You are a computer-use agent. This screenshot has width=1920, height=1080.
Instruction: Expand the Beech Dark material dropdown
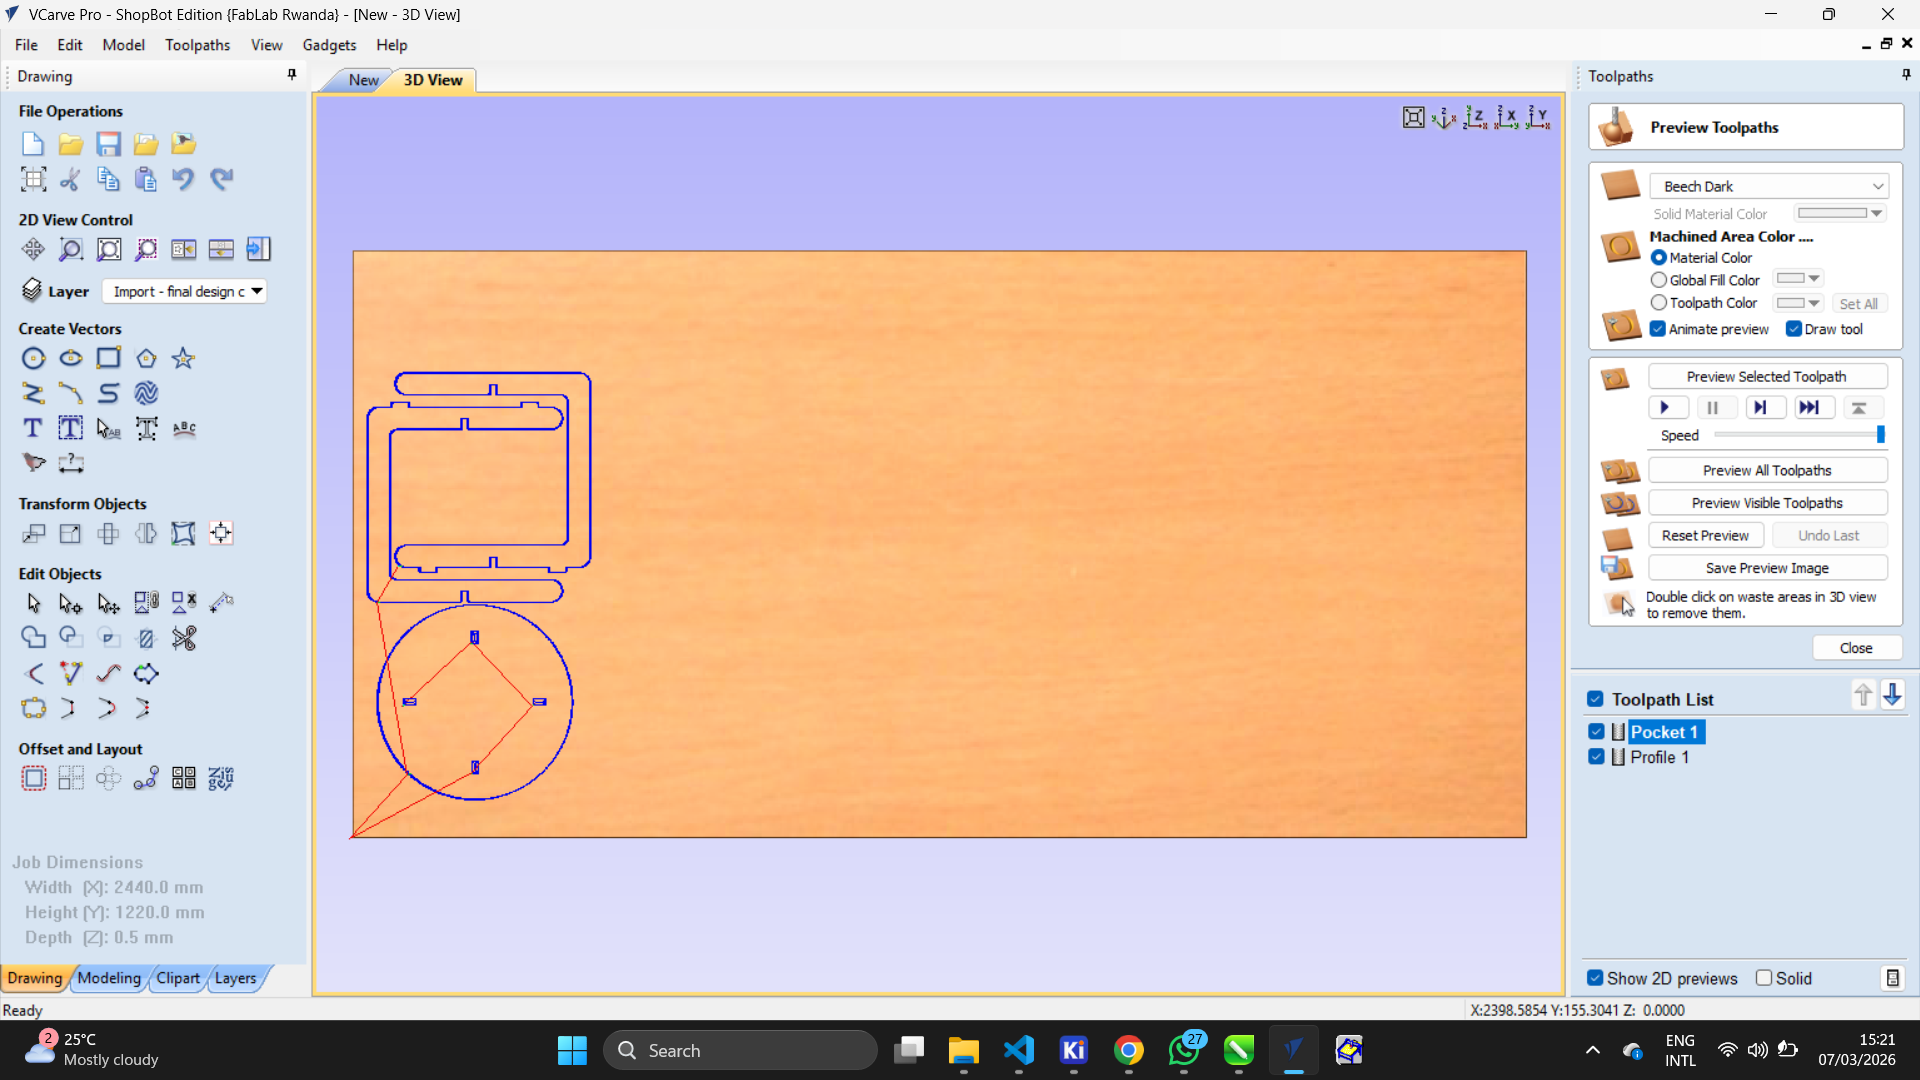pyautogui.click(x=1877, y=187)
